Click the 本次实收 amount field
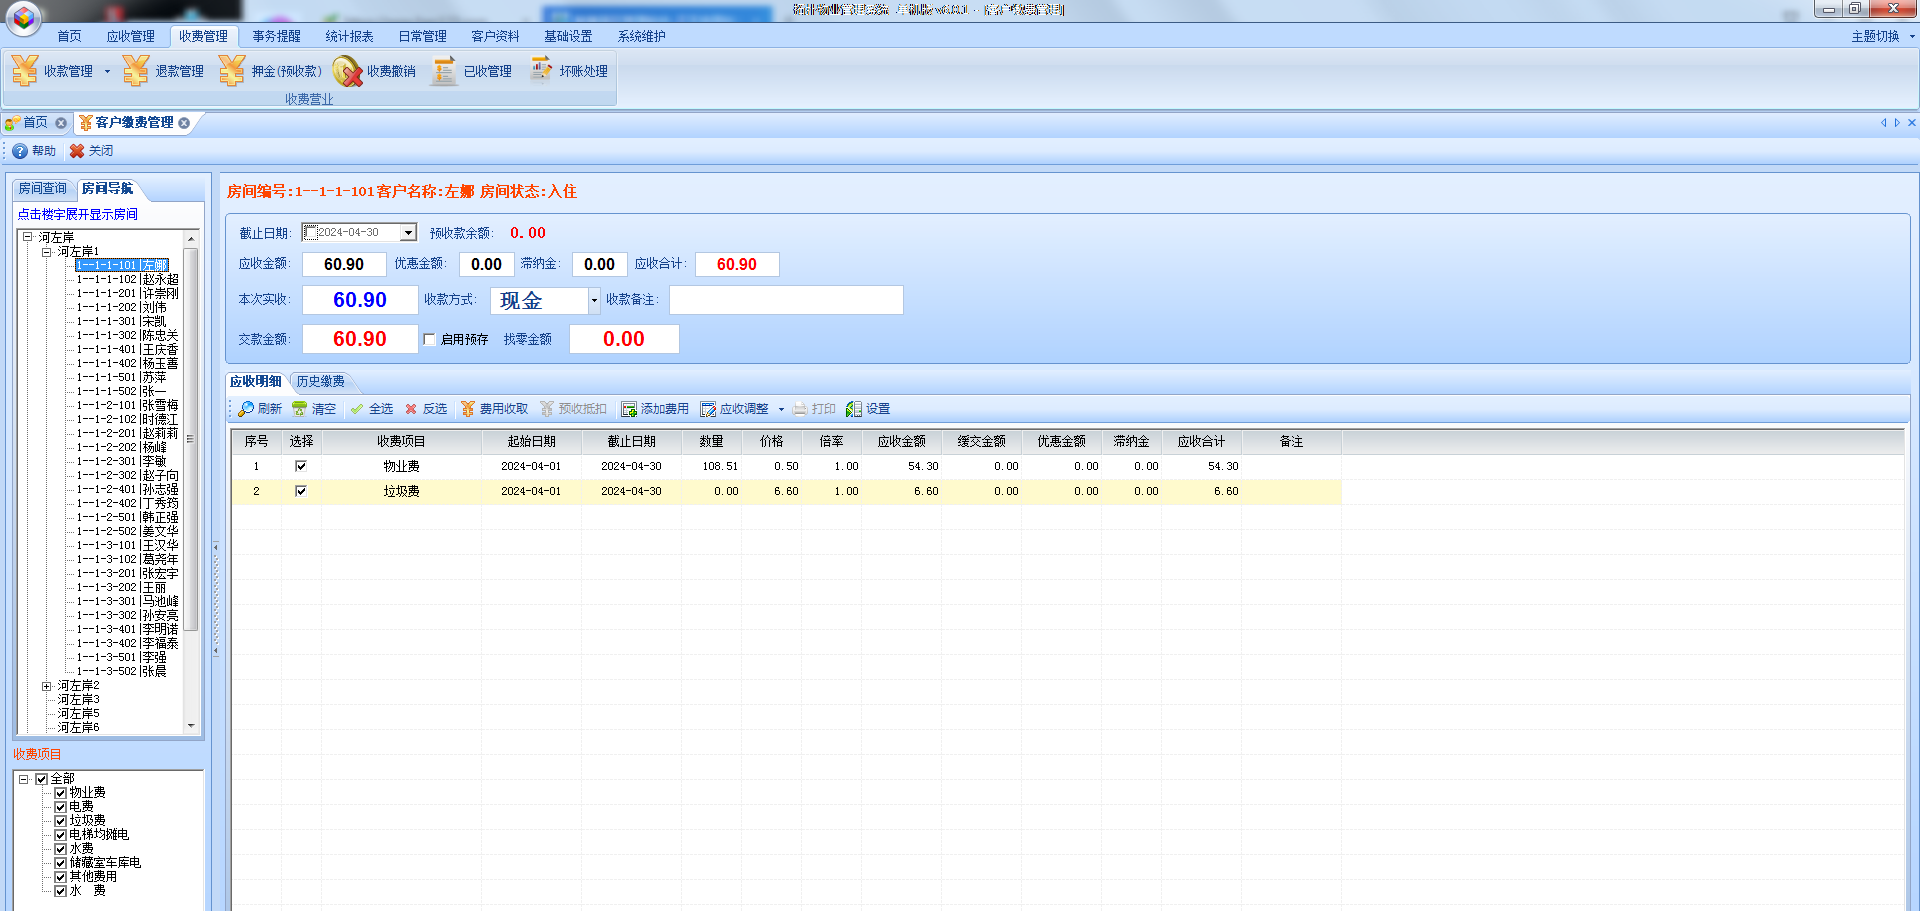Screen dimensions: 1920x911 point(360,300)
